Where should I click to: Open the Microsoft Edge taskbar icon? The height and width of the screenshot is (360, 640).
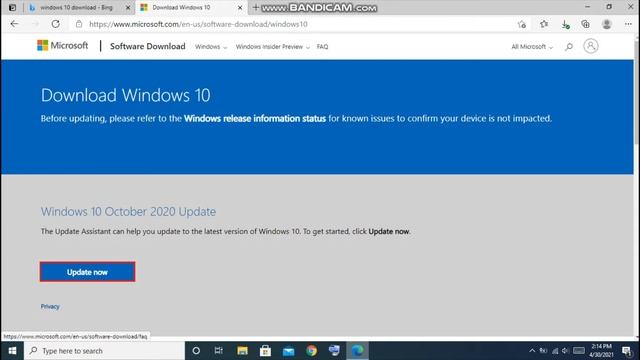point(358,351)
